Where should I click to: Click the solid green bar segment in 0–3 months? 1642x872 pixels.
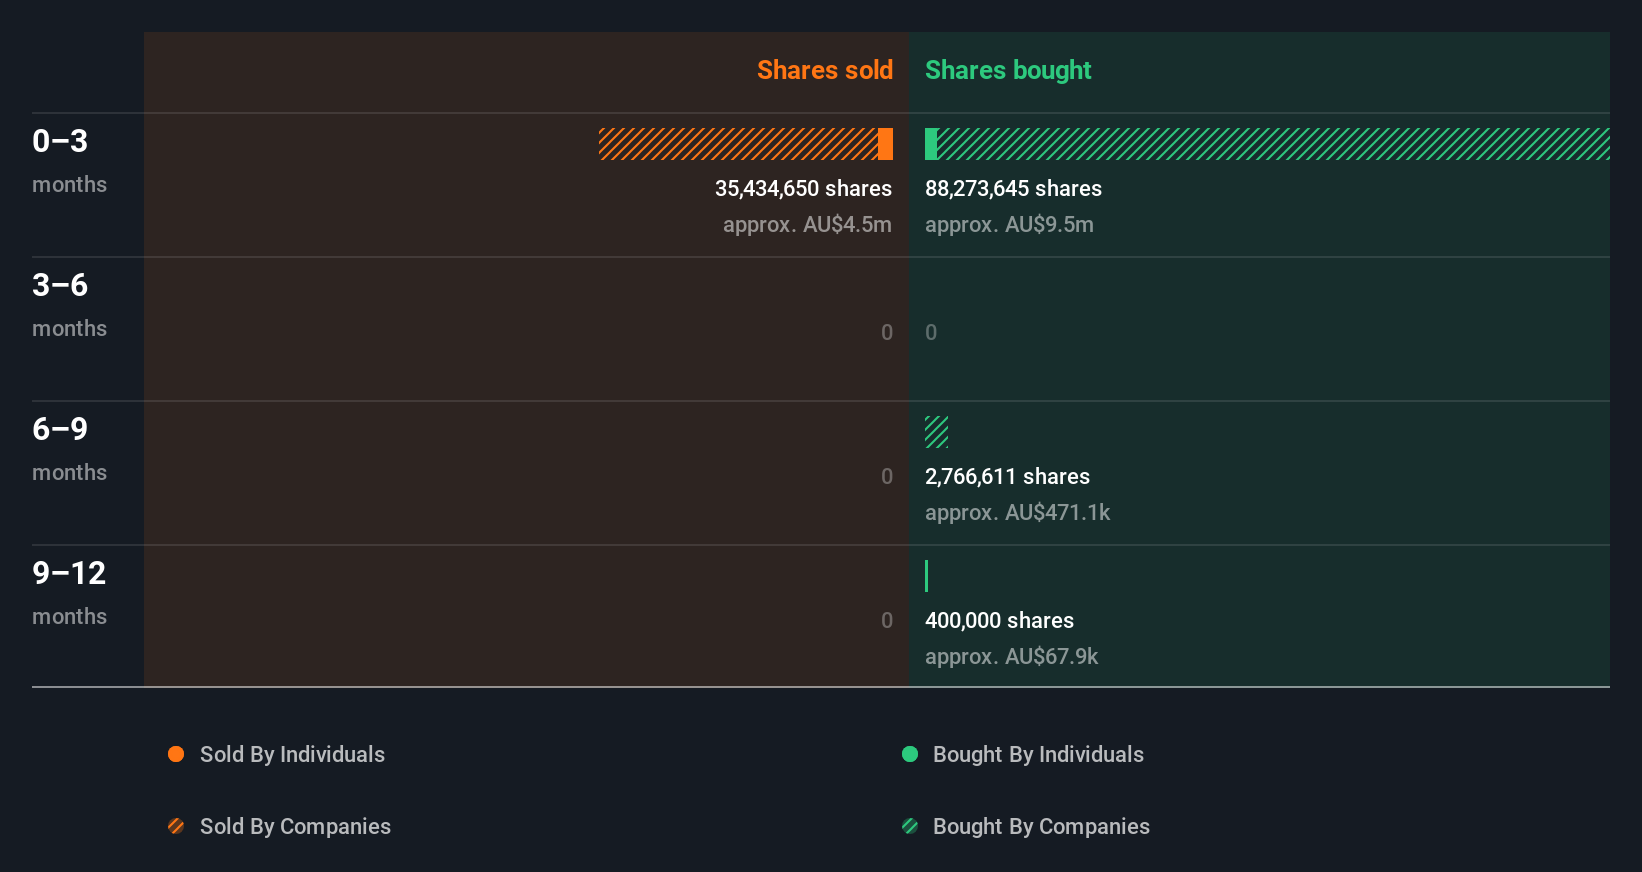(931, 144)
